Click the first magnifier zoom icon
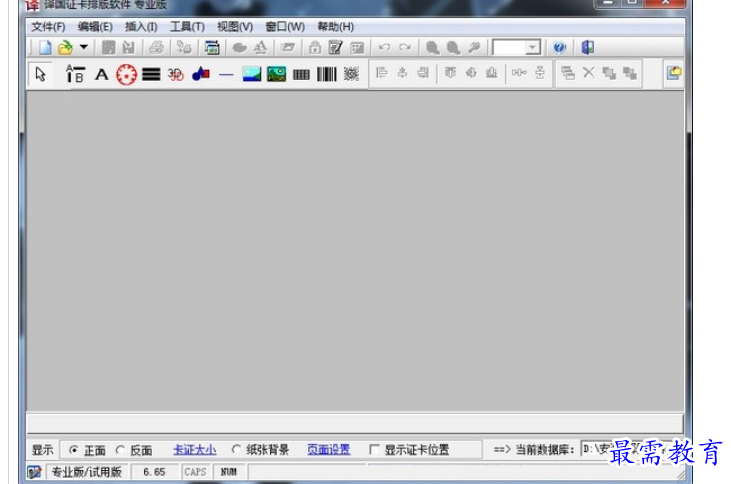The height and width of the screenshot is (484, 731). click(x=432, y=47)
